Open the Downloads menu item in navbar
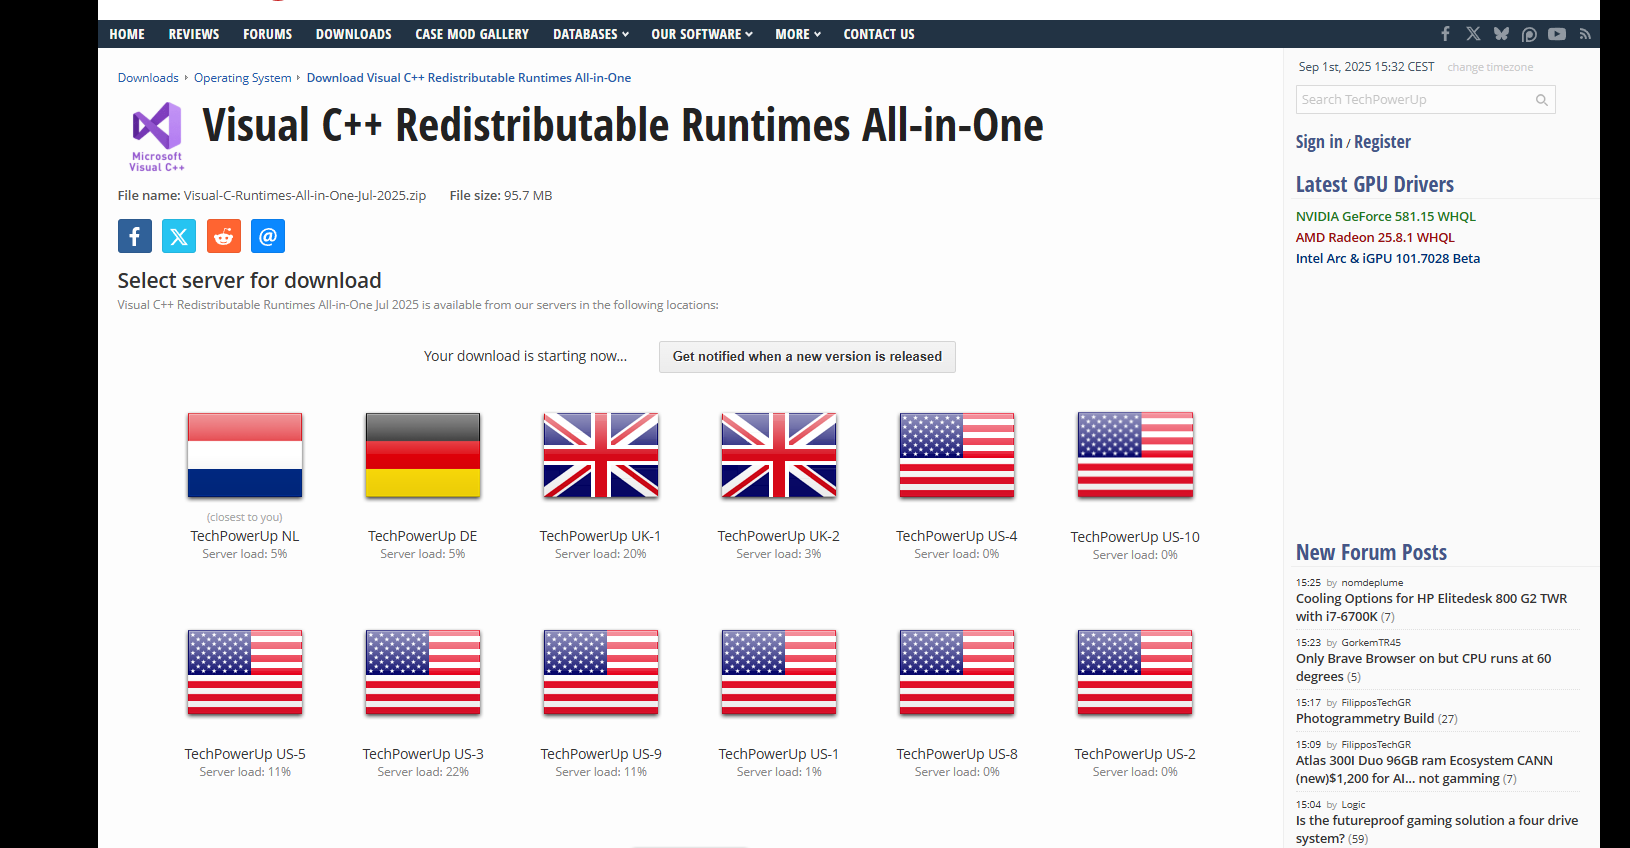Screen dimensions: 1630x848 coord(354,34)
